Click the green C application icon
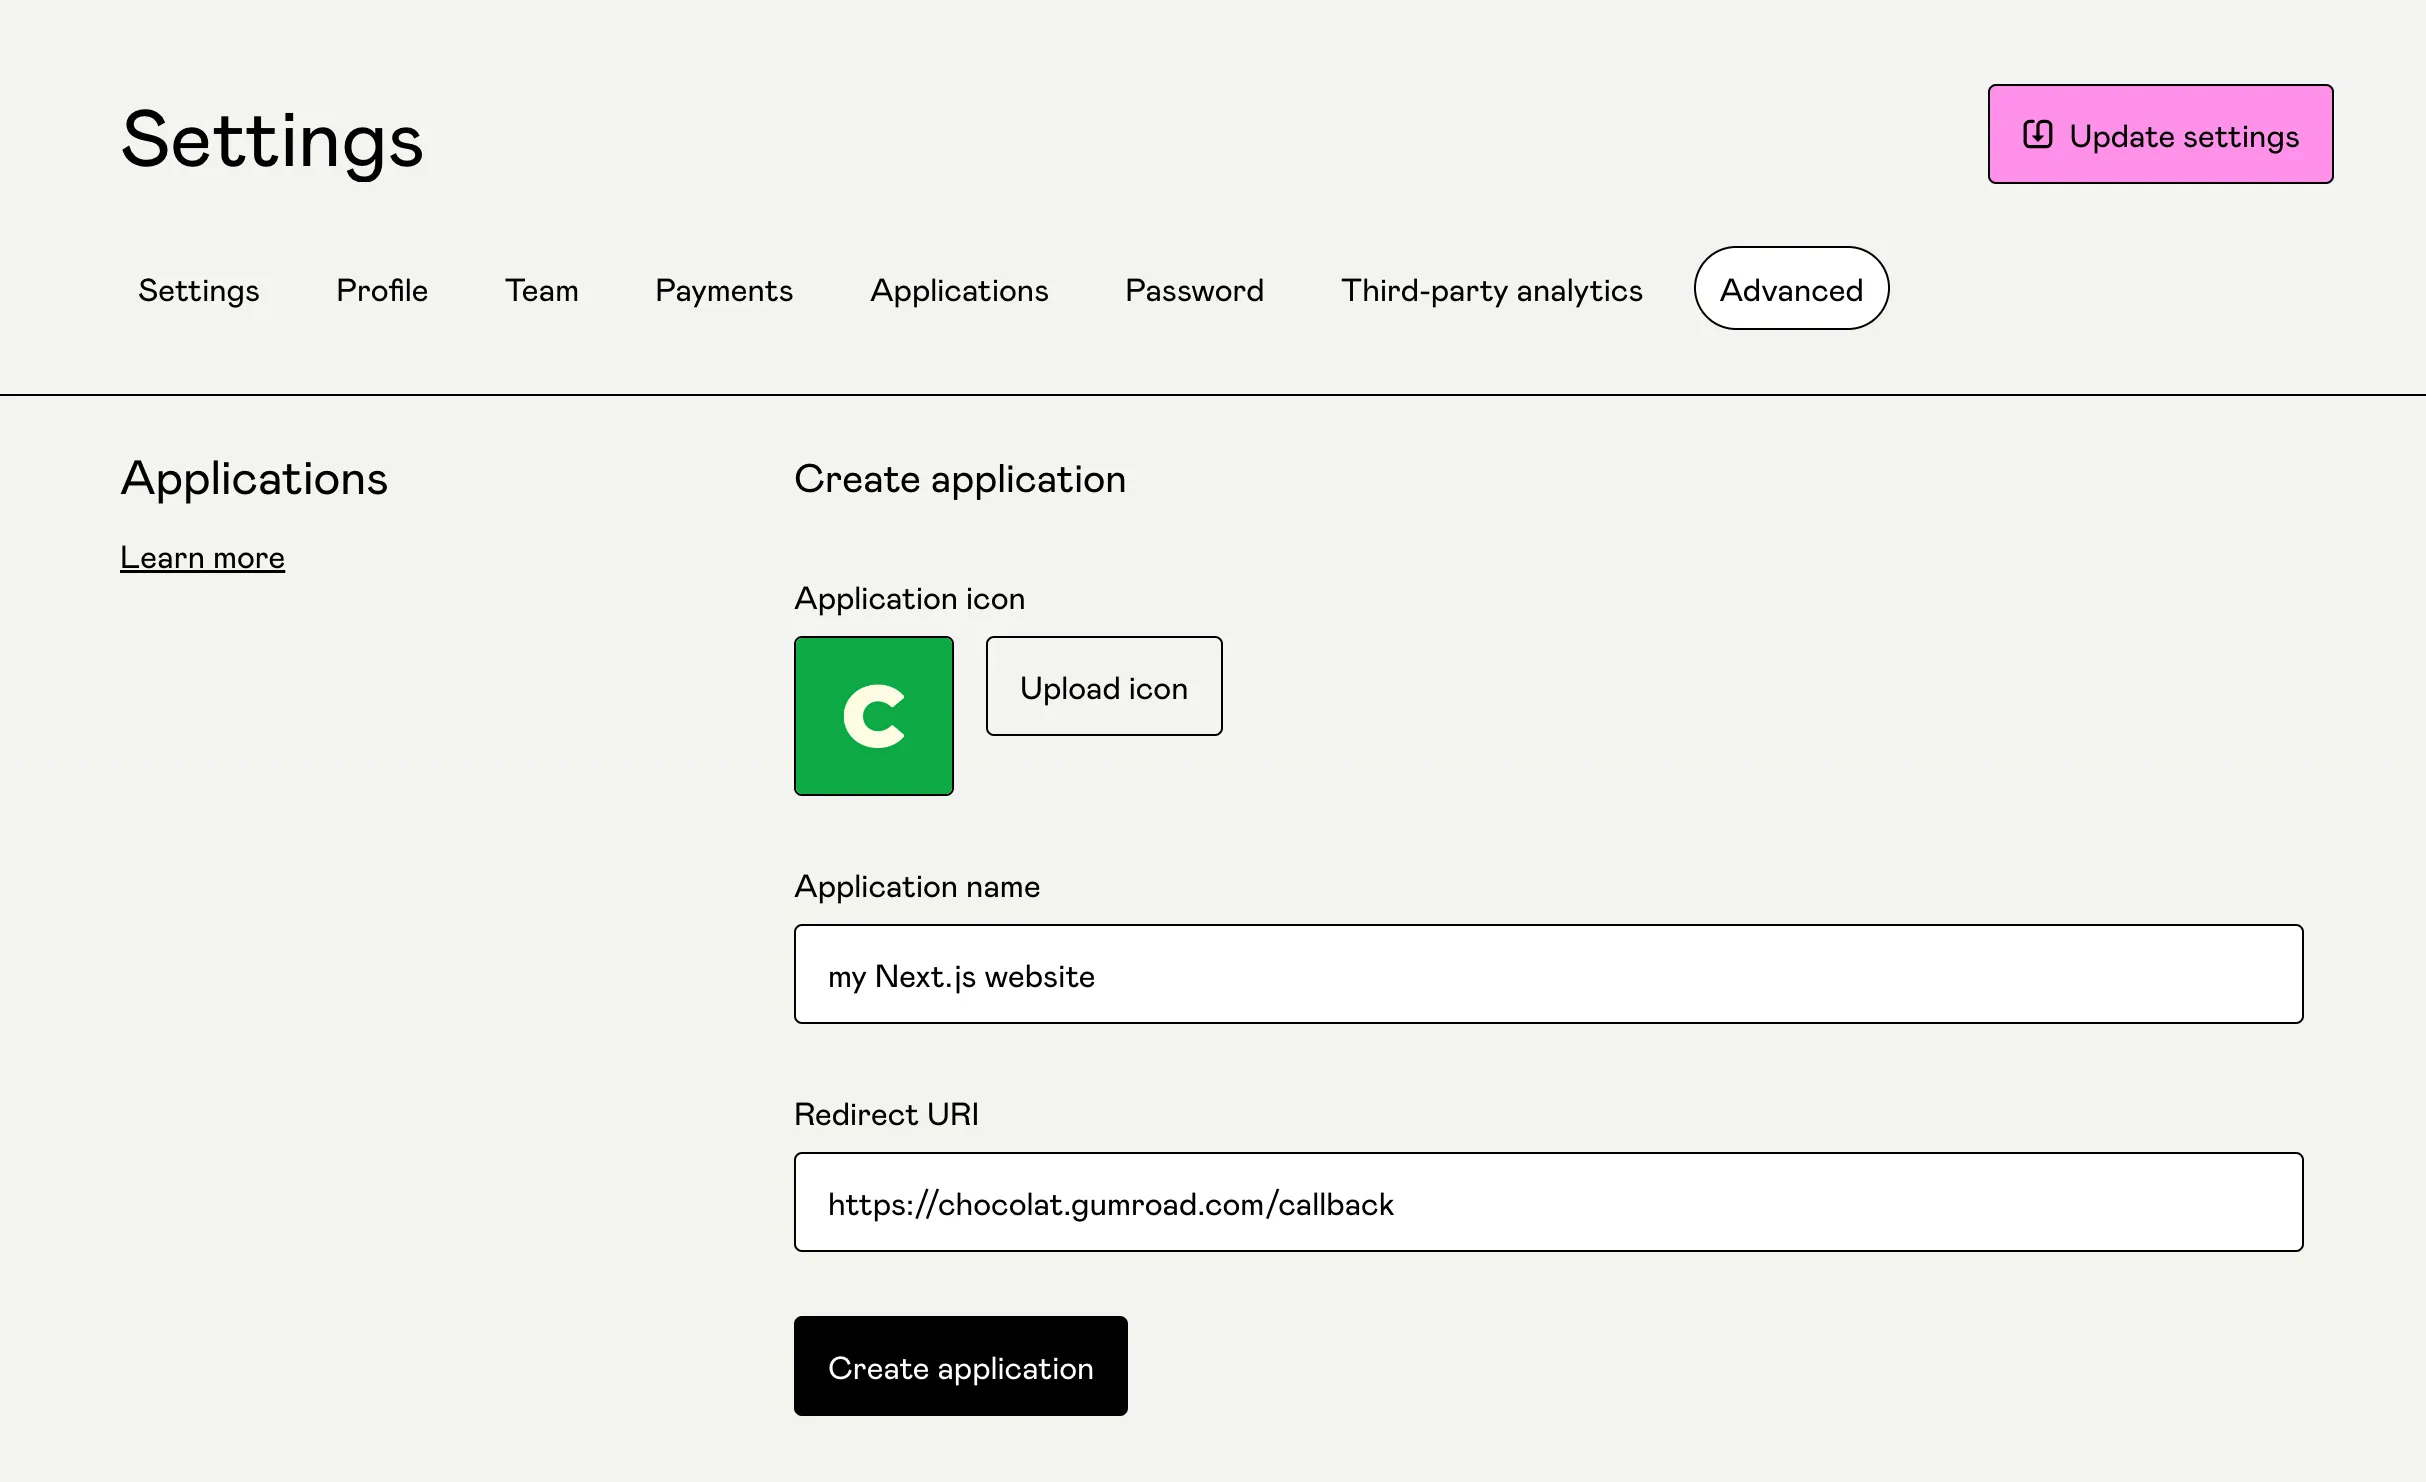2426x1482 pixels. click(x=873, y=716)
